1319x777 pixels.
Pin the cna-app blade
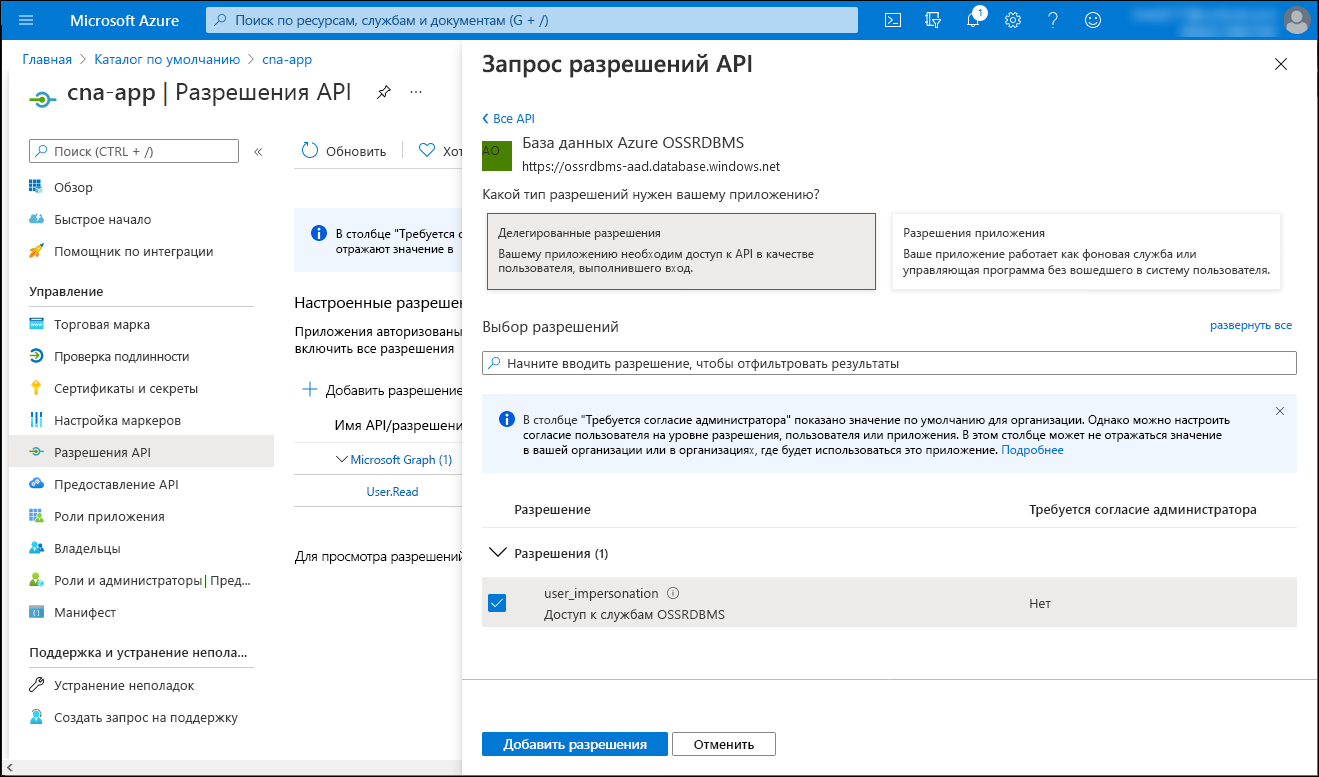pyautogui.click(x=383, y=92)
